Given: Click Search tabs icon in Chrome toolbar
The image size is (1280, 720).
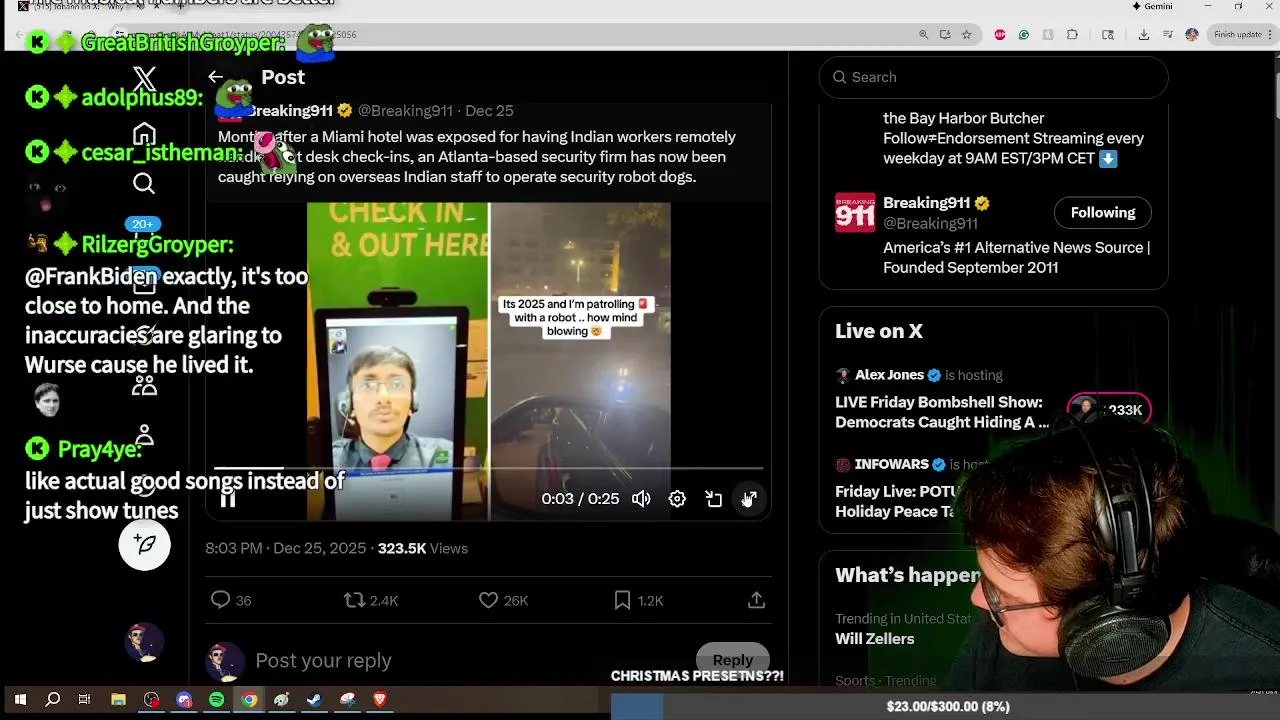Looking at the screenshot, I should 1107,34.
